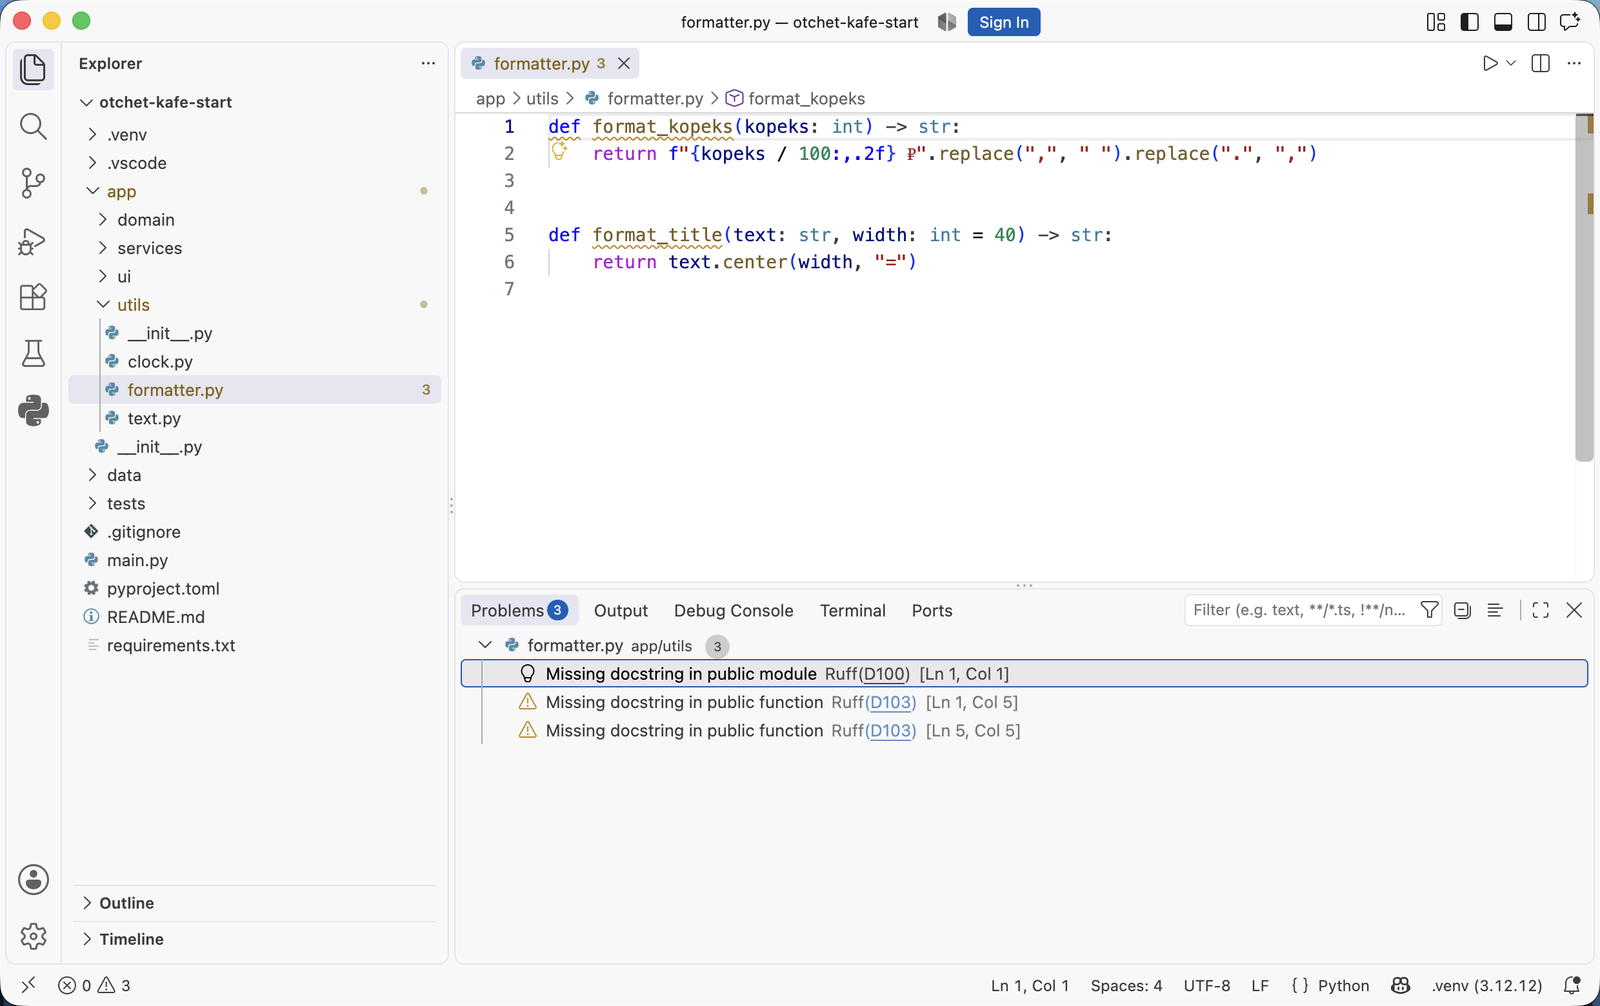Open requirements.txt file
This screenshot has height=1006, width=1600.
(x=255, y=645)
